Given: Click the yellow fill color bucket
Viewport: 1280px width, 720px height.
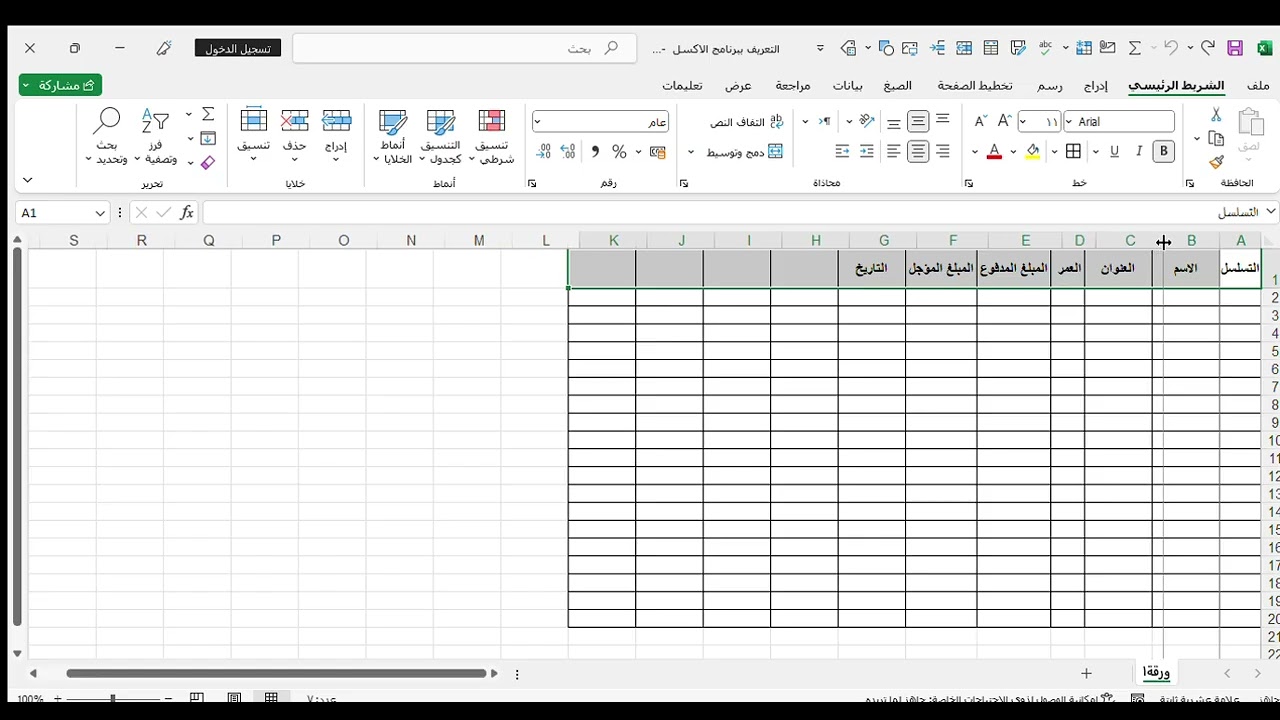Looking at the screenshot, I should coord(1033,152).
